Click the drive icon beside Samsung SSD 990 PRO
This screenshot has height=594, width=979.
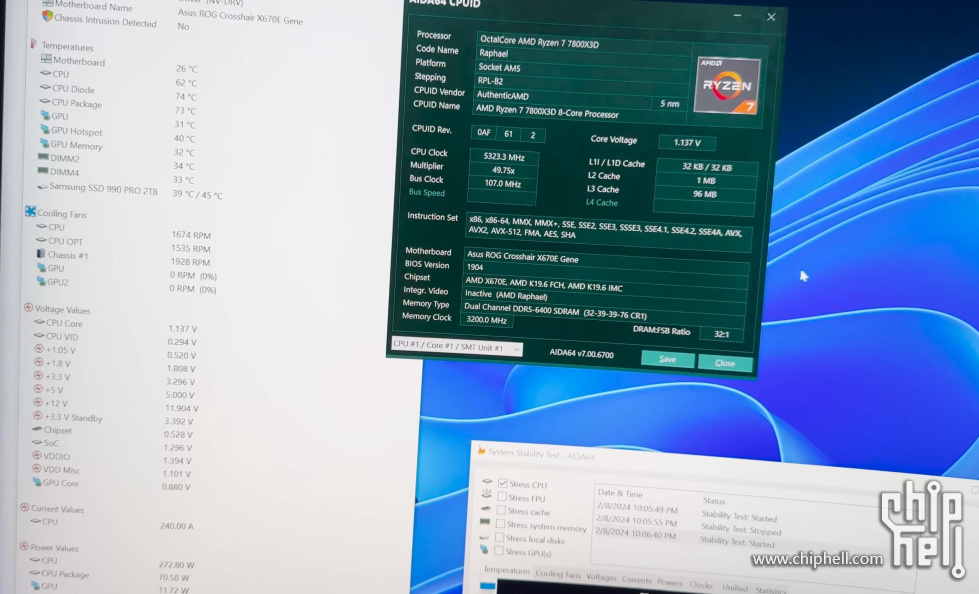[x=42, y=186]
